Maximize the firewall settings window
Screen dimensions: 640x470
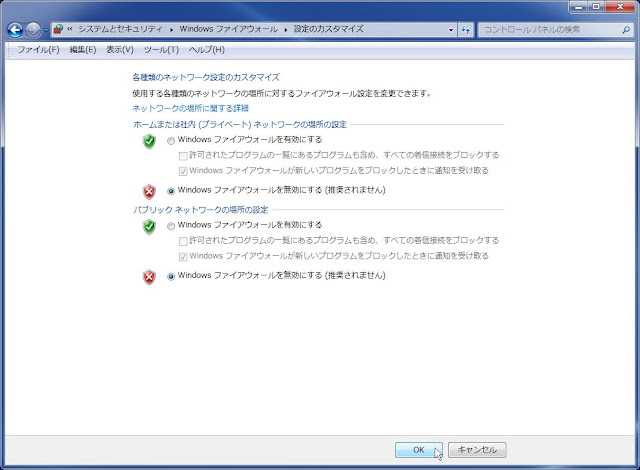pos(596,7)
